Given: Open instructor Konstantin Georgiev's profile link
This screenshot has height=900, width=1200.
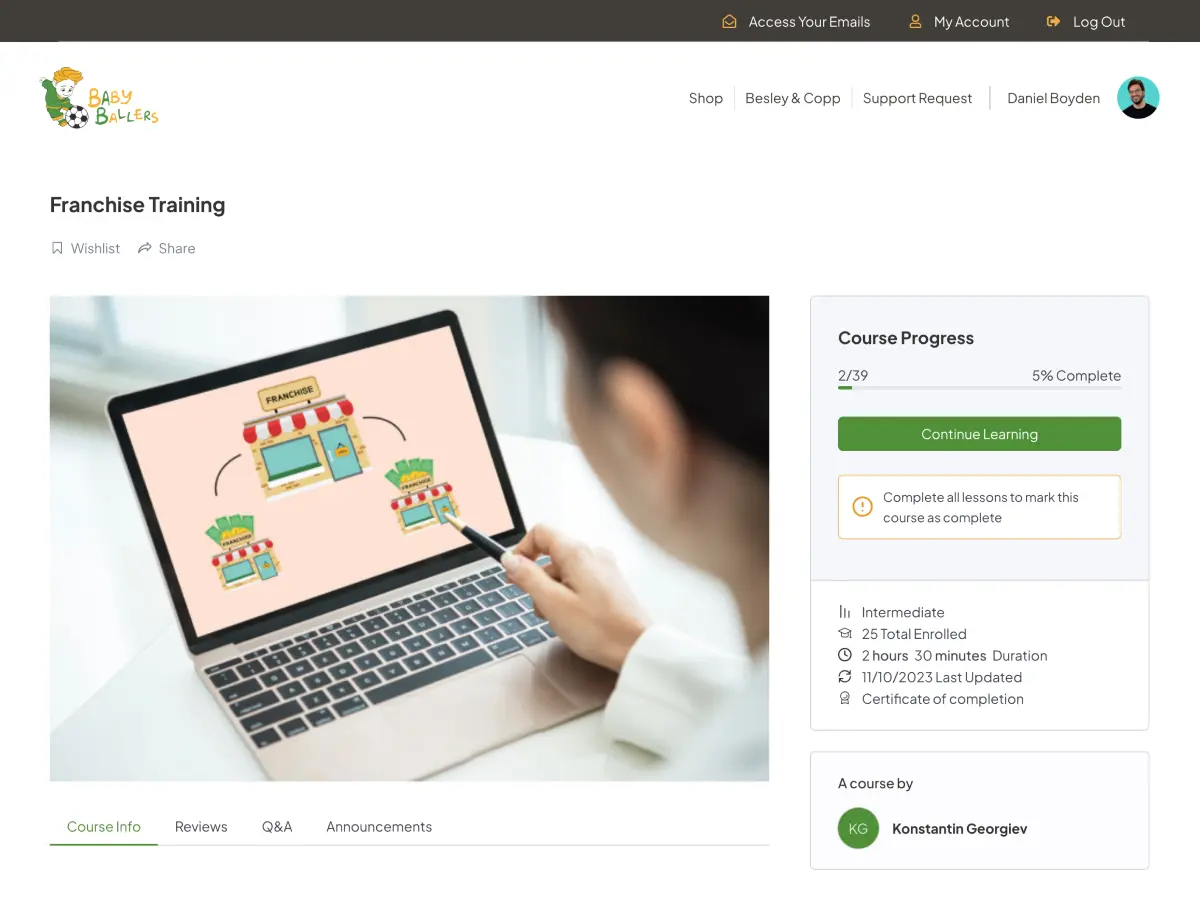Looking at the screenshot, I should 959,829.
